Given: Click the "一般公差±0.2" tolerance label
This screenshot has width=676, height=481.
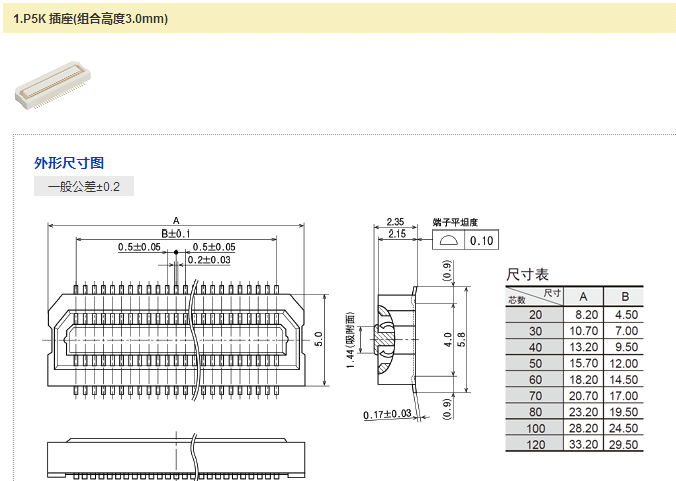Looking at the screenshot, I should [x=83, y=187].
